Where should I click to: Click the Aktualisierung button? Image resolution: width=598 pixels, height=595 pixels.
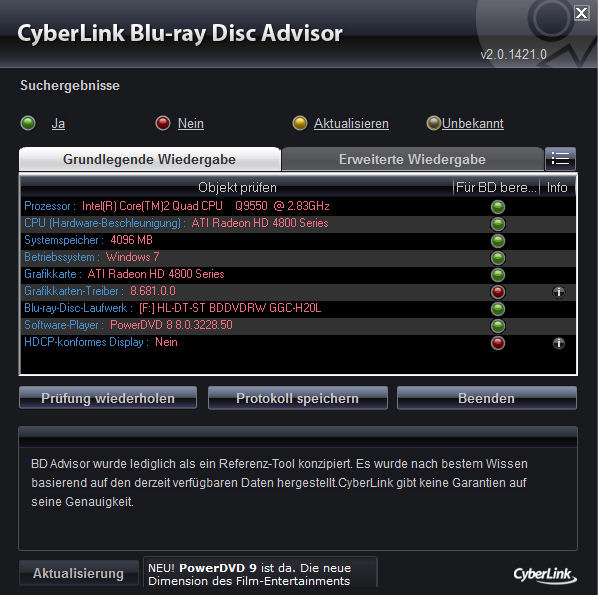point(79,573)
